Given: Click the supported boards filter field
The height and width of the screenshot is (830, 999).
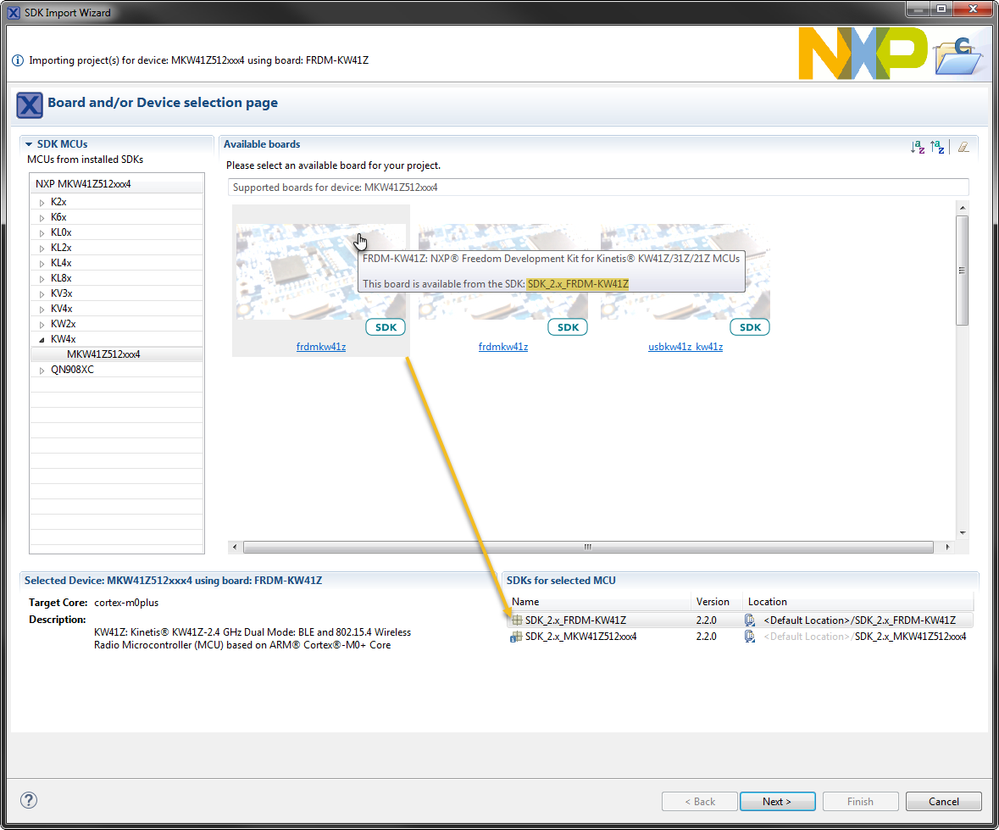Looking at the screenshot, I should tap(598, 187).
